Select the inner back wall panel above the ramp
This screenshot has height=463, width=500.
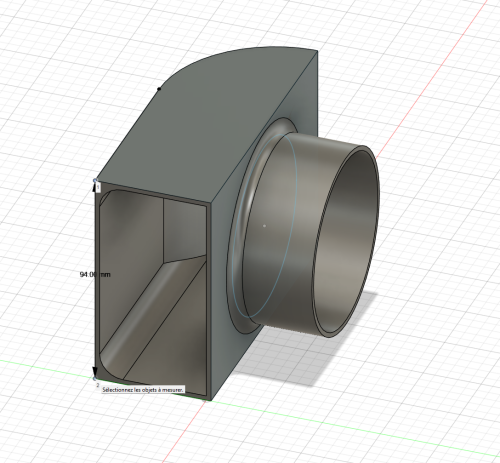[184, 230]
